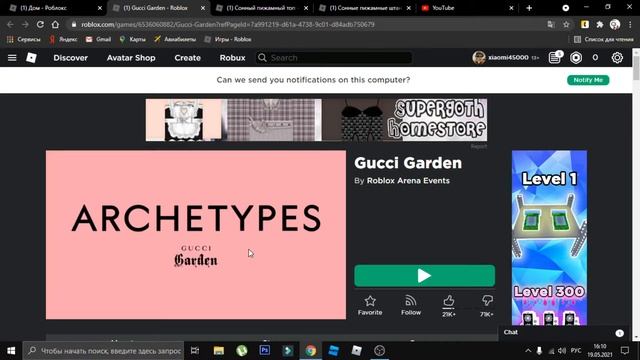Image resolution: width=640 pixels, height=360 pixels.
Task: Switch to the YouTube browser tab
Action: coord(464,8)
